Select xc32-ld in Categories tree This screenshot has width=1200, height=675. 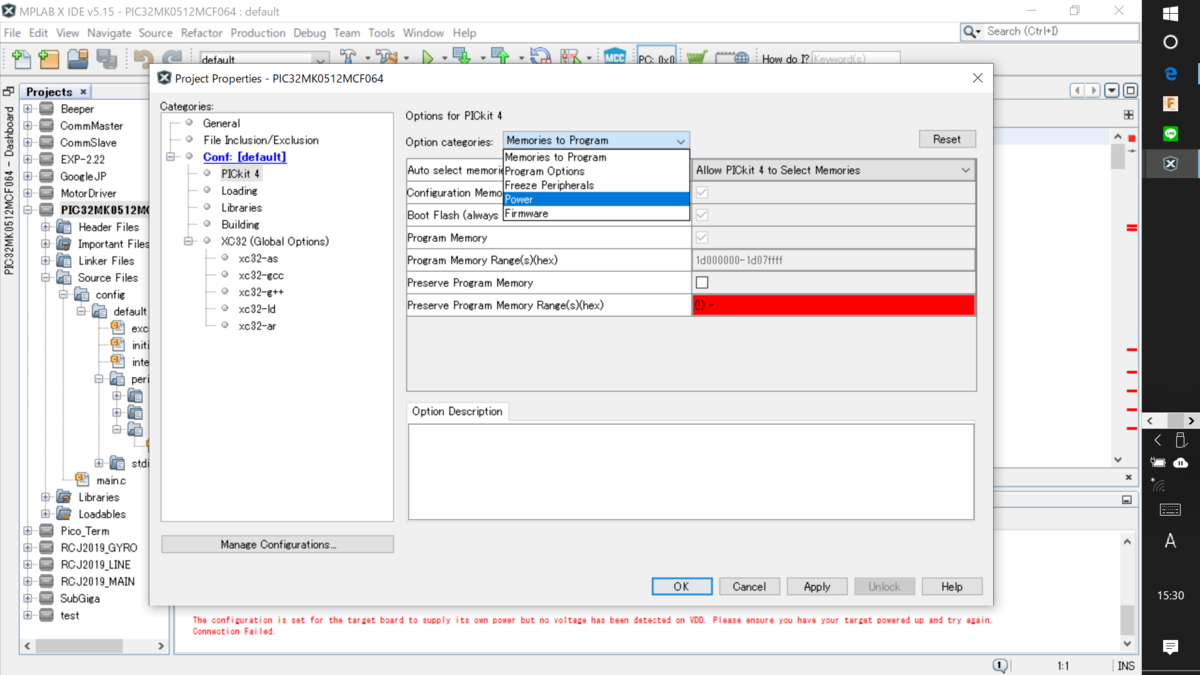[257, 309]
